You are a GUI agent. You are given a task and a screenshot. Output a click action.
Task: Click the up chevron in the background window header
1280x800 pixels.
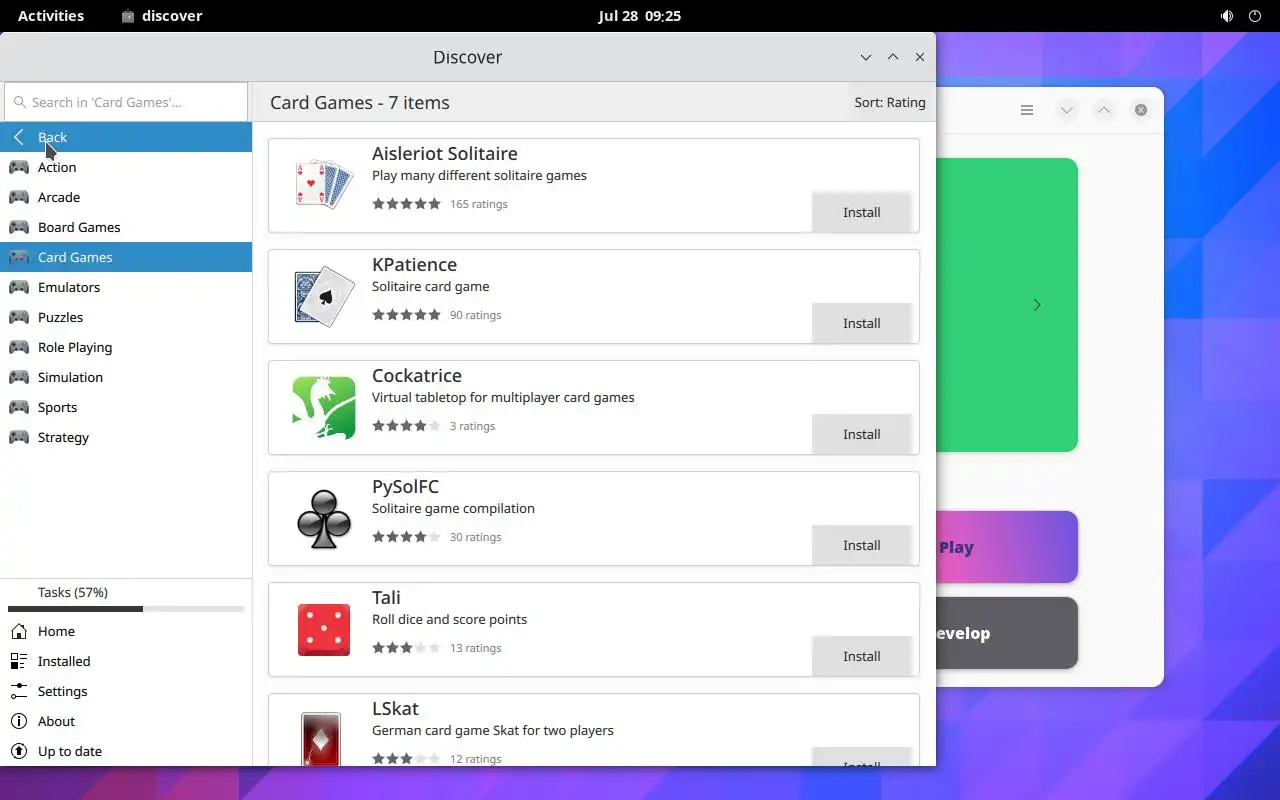tap(1104, 110)
